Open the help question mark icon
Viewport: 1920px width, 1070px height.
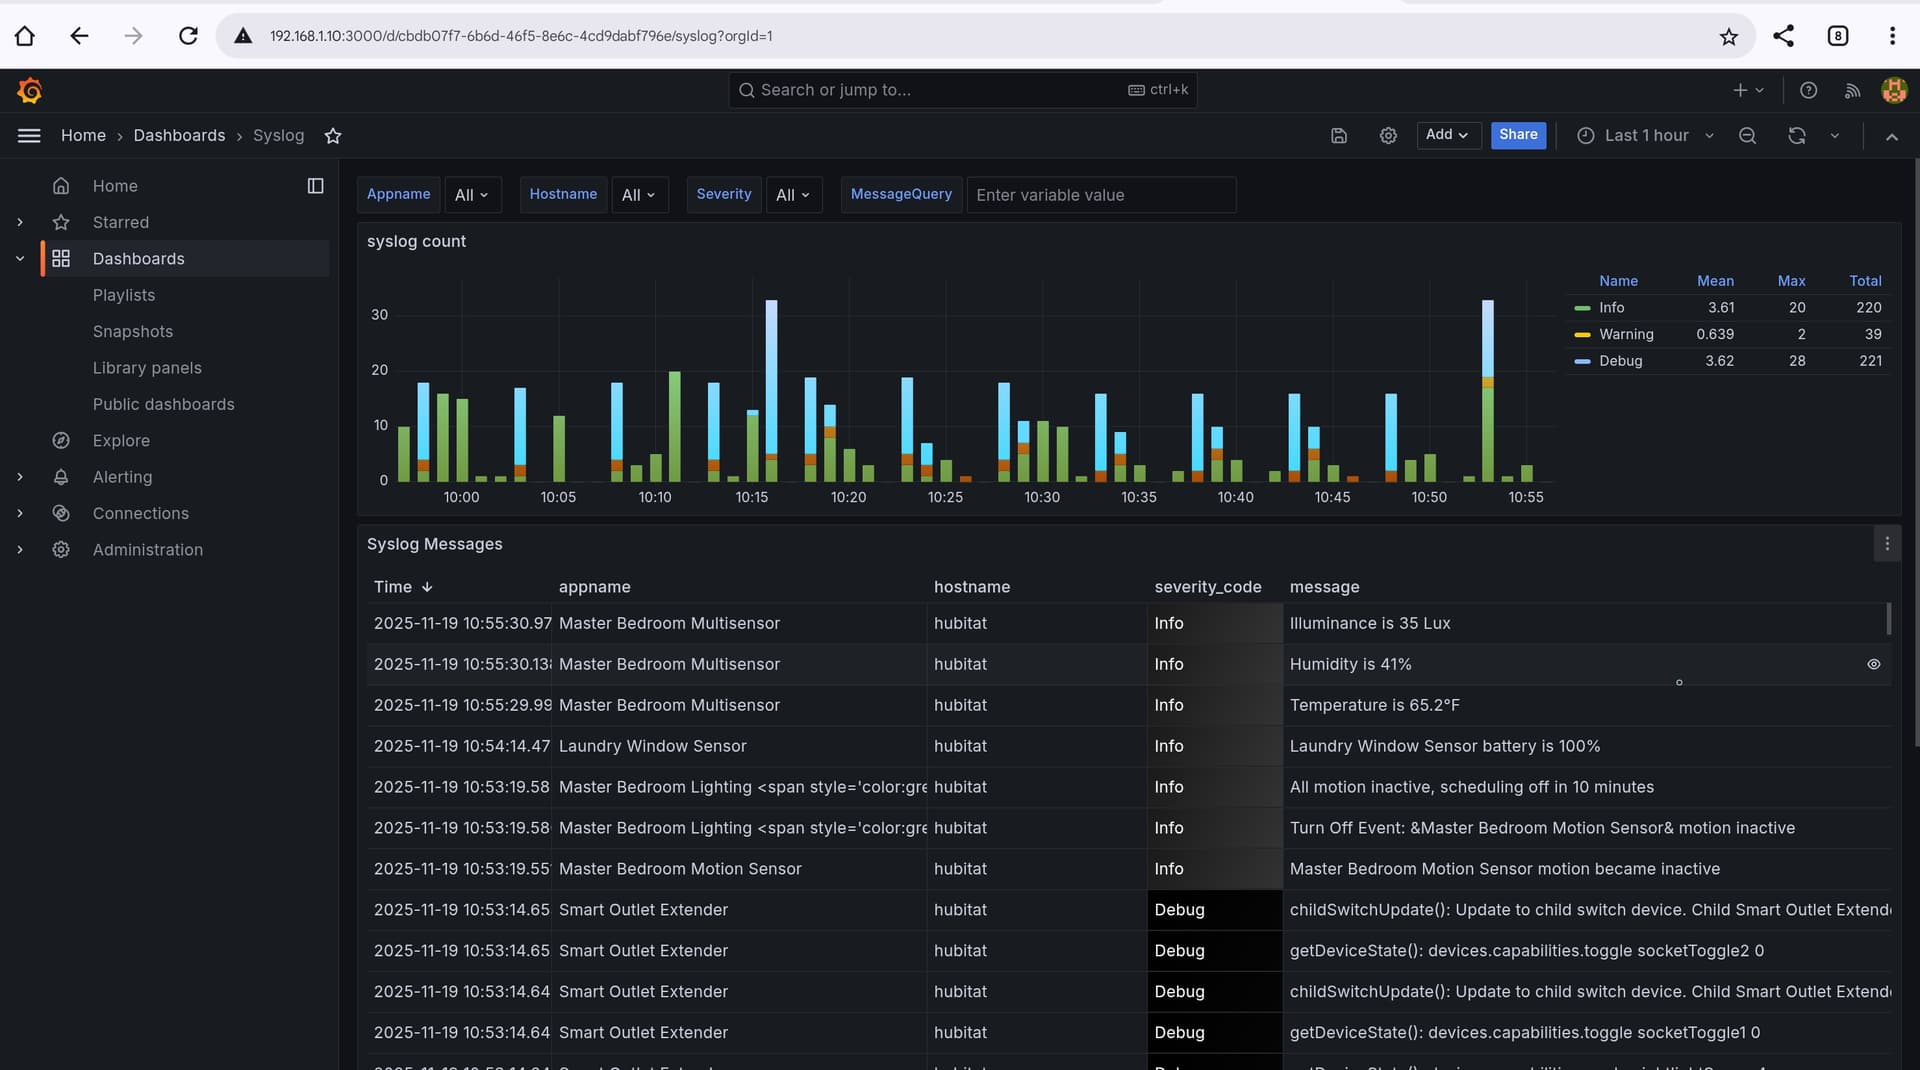1808,91
